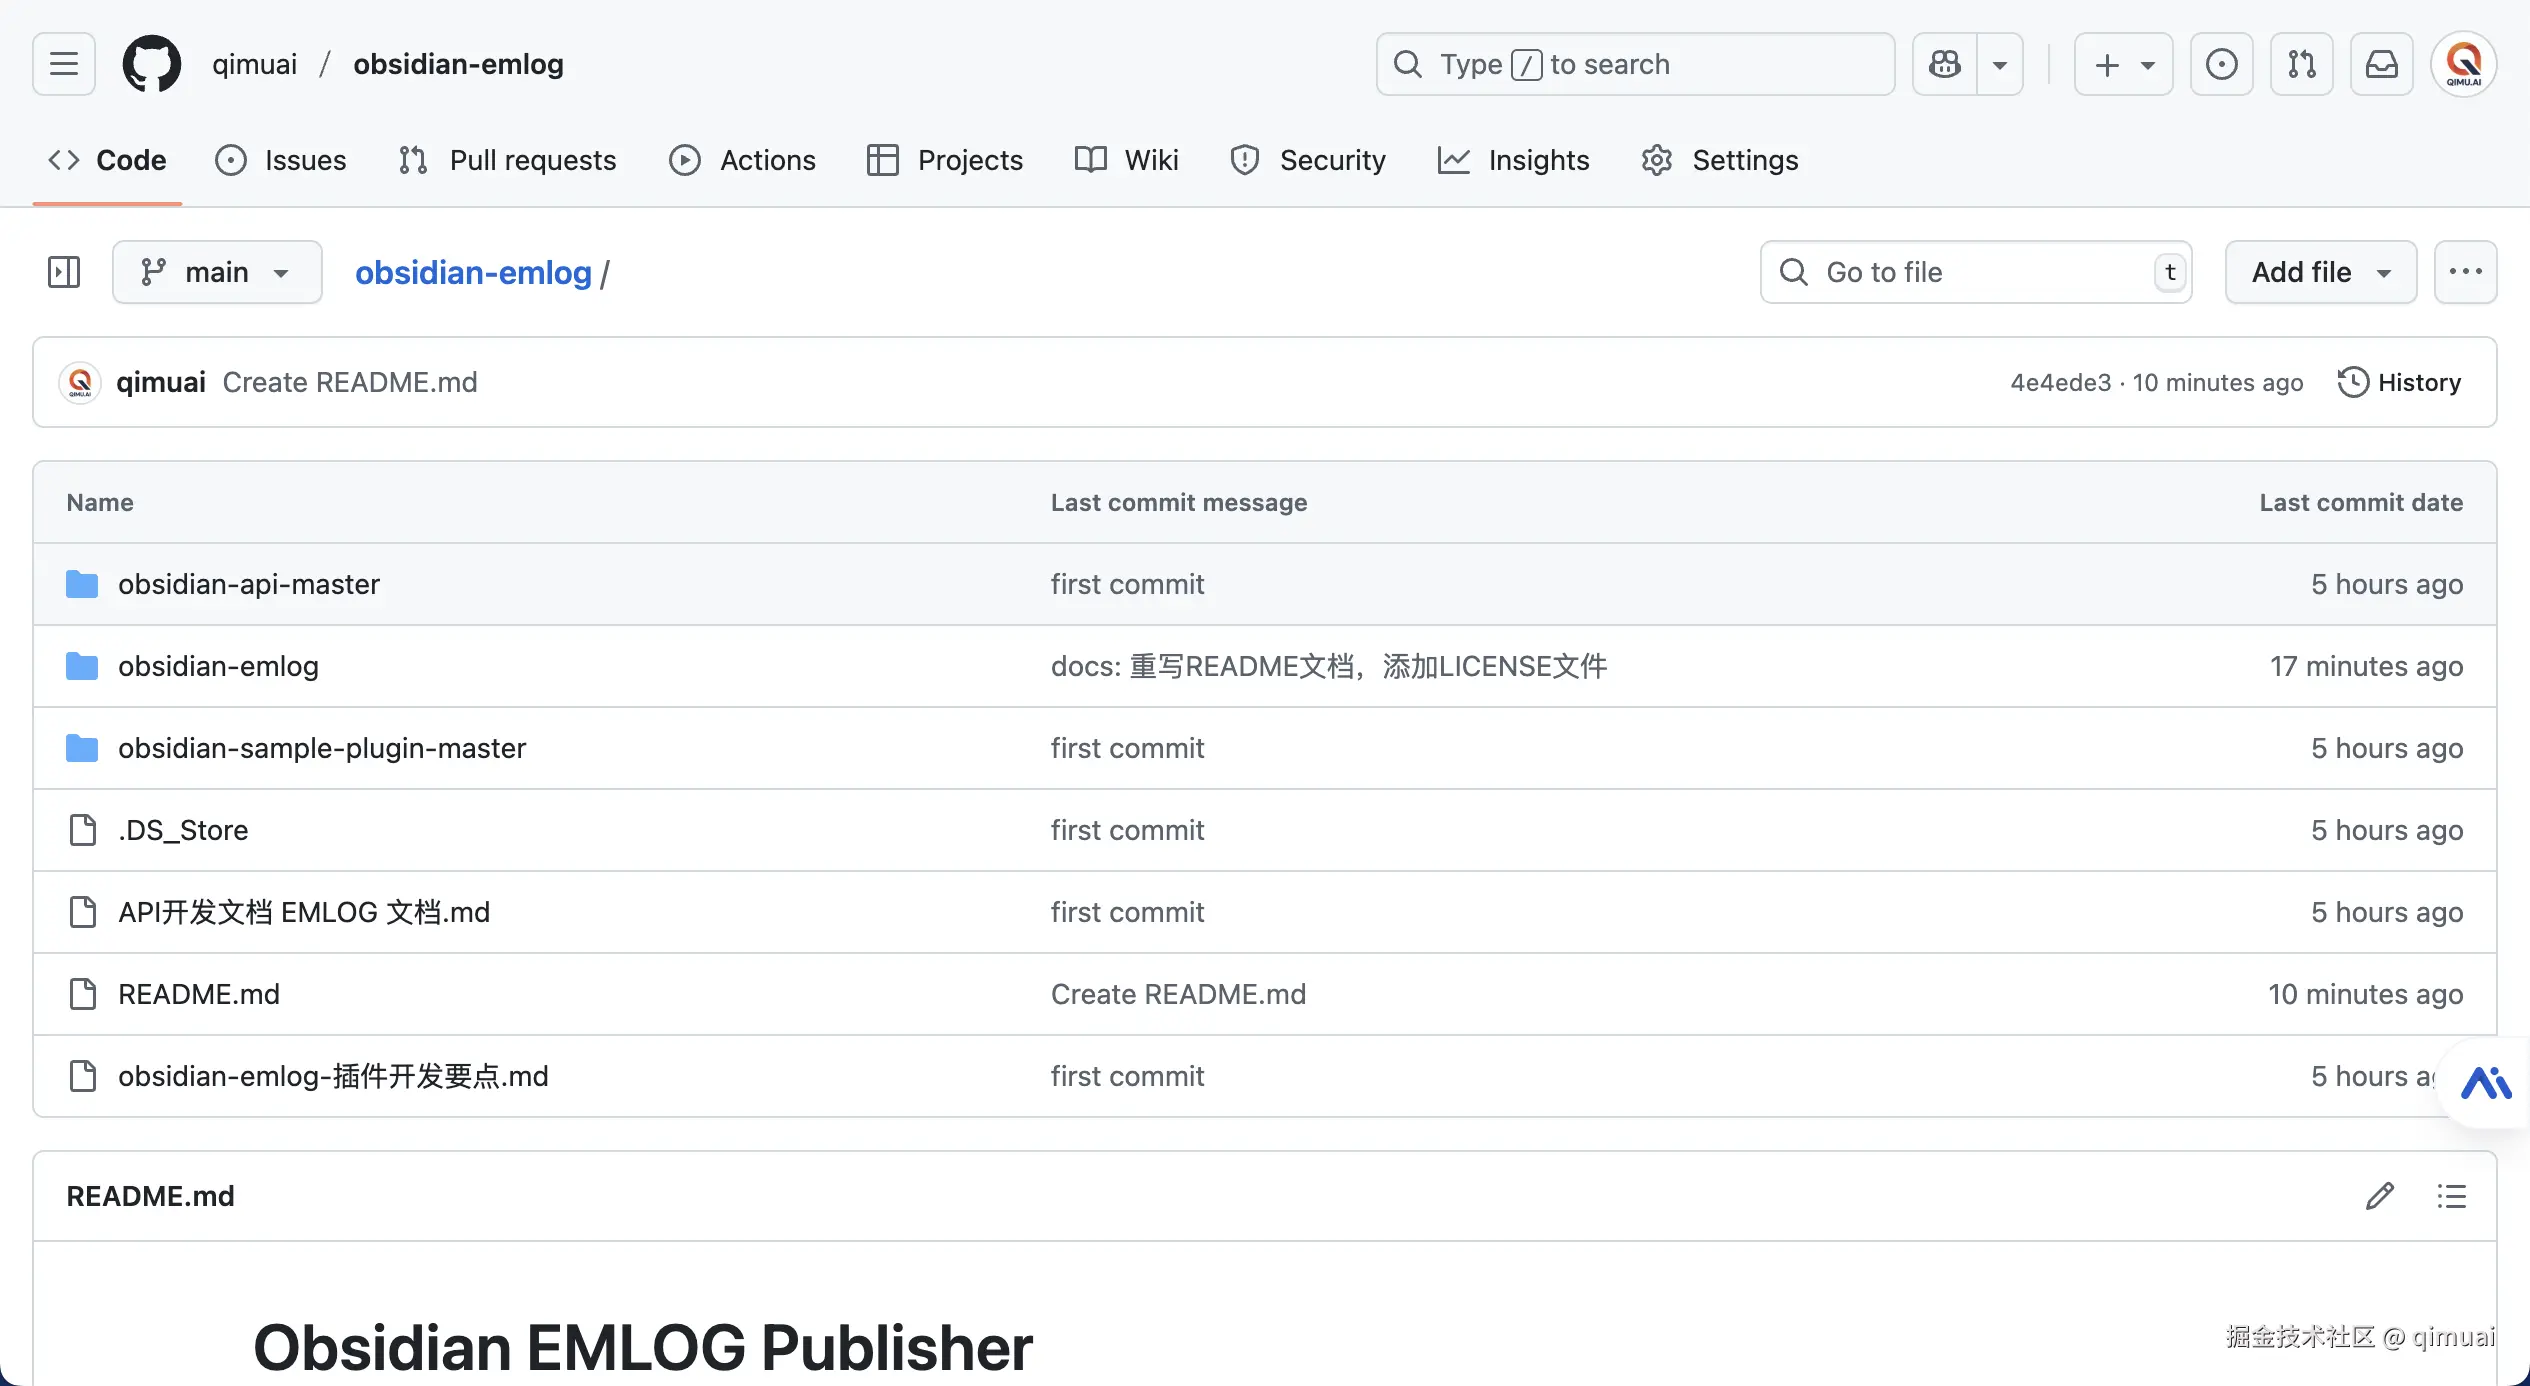Switch to the Actions tab
Image resolution: width=2530 pixels, height=1386 pixels.
pyautogui.click(x=742, y=160)
